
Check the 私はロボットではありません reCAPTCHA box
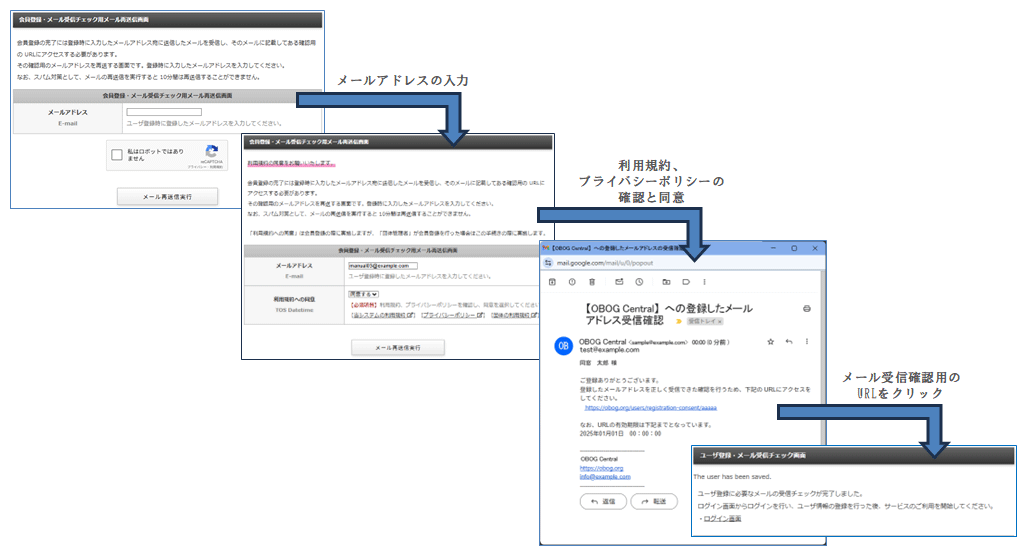pos(117,155)
